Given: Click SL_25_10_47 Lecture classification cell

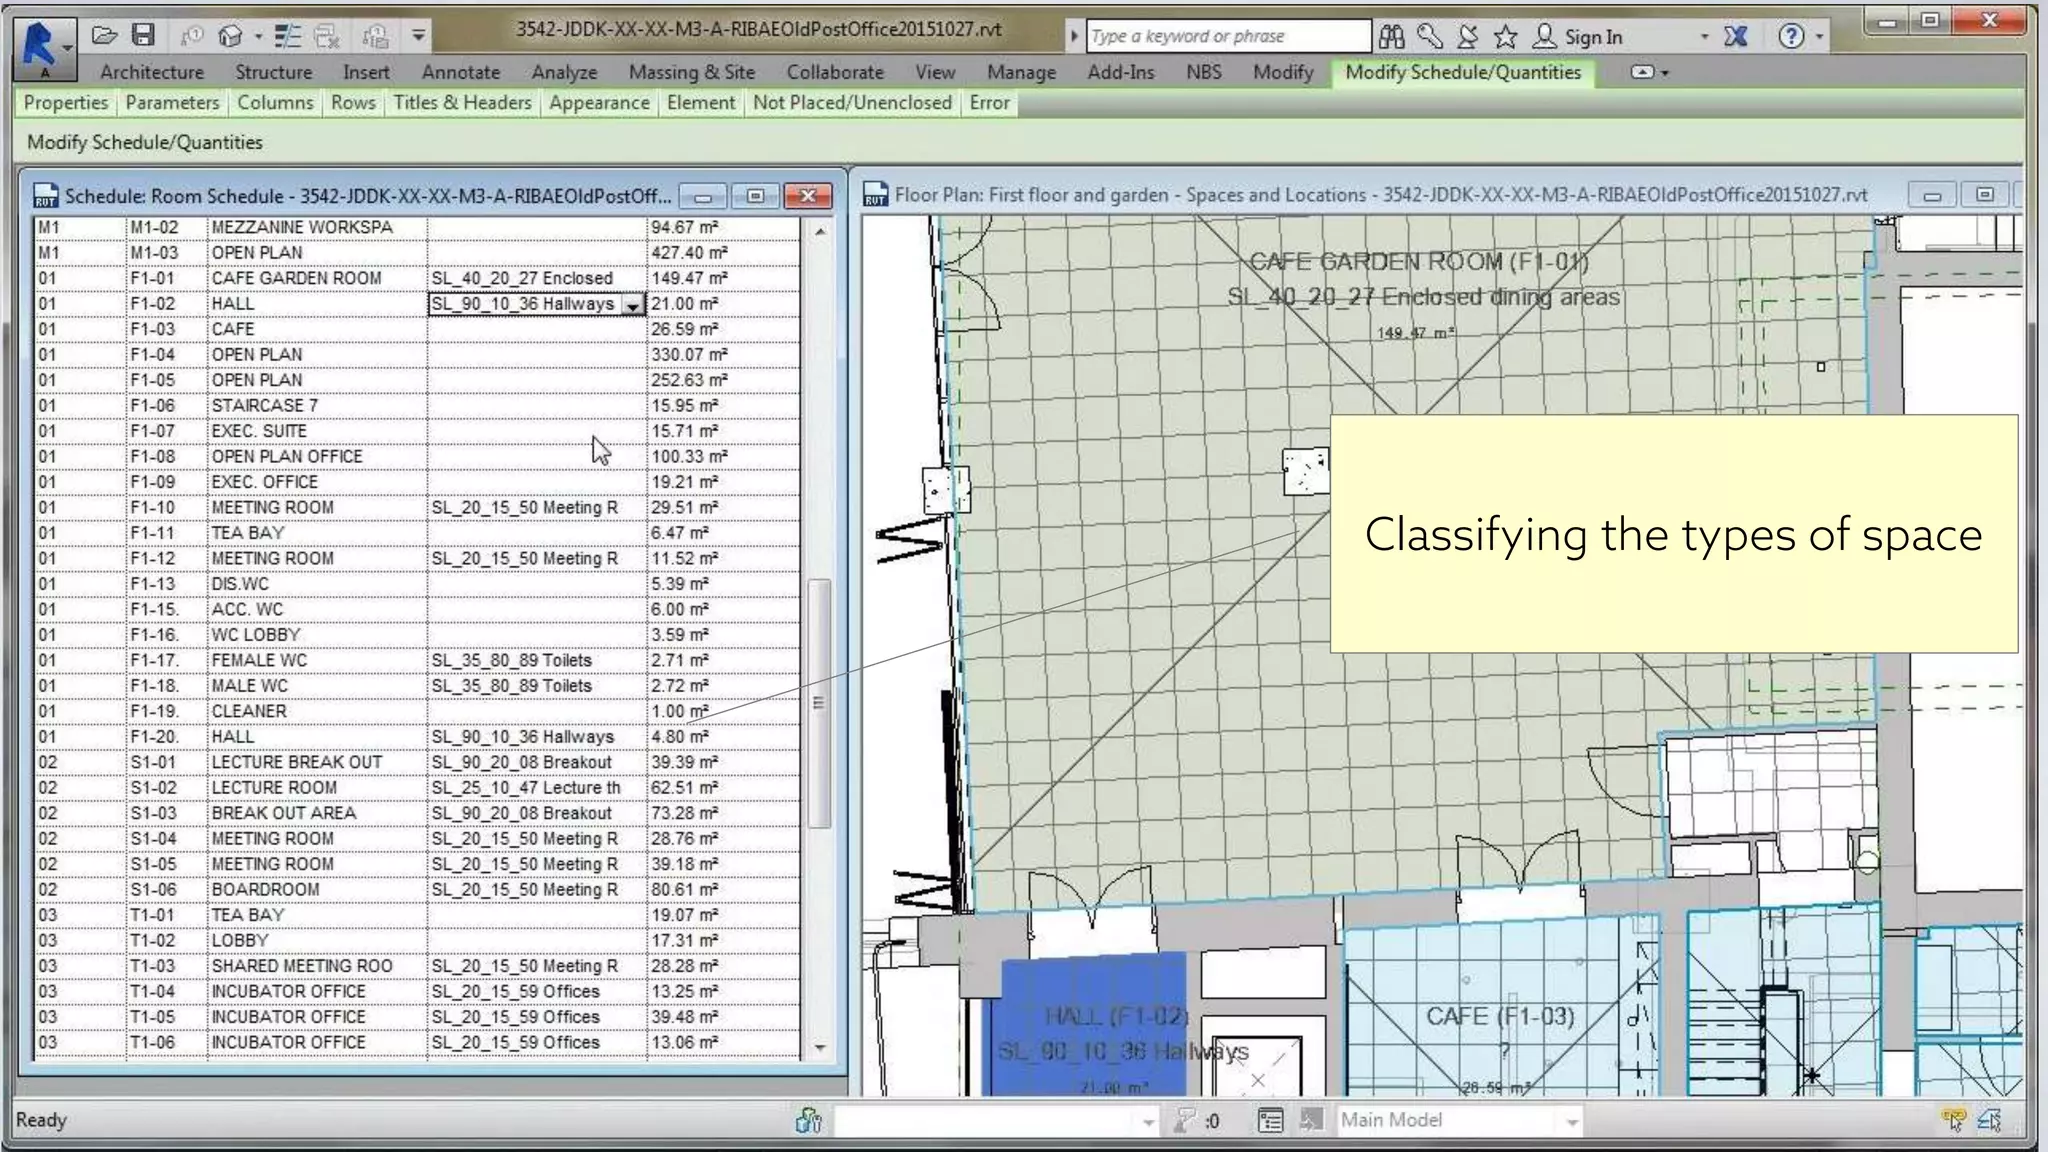Looking at the screenshot, I should click(537, 787).
